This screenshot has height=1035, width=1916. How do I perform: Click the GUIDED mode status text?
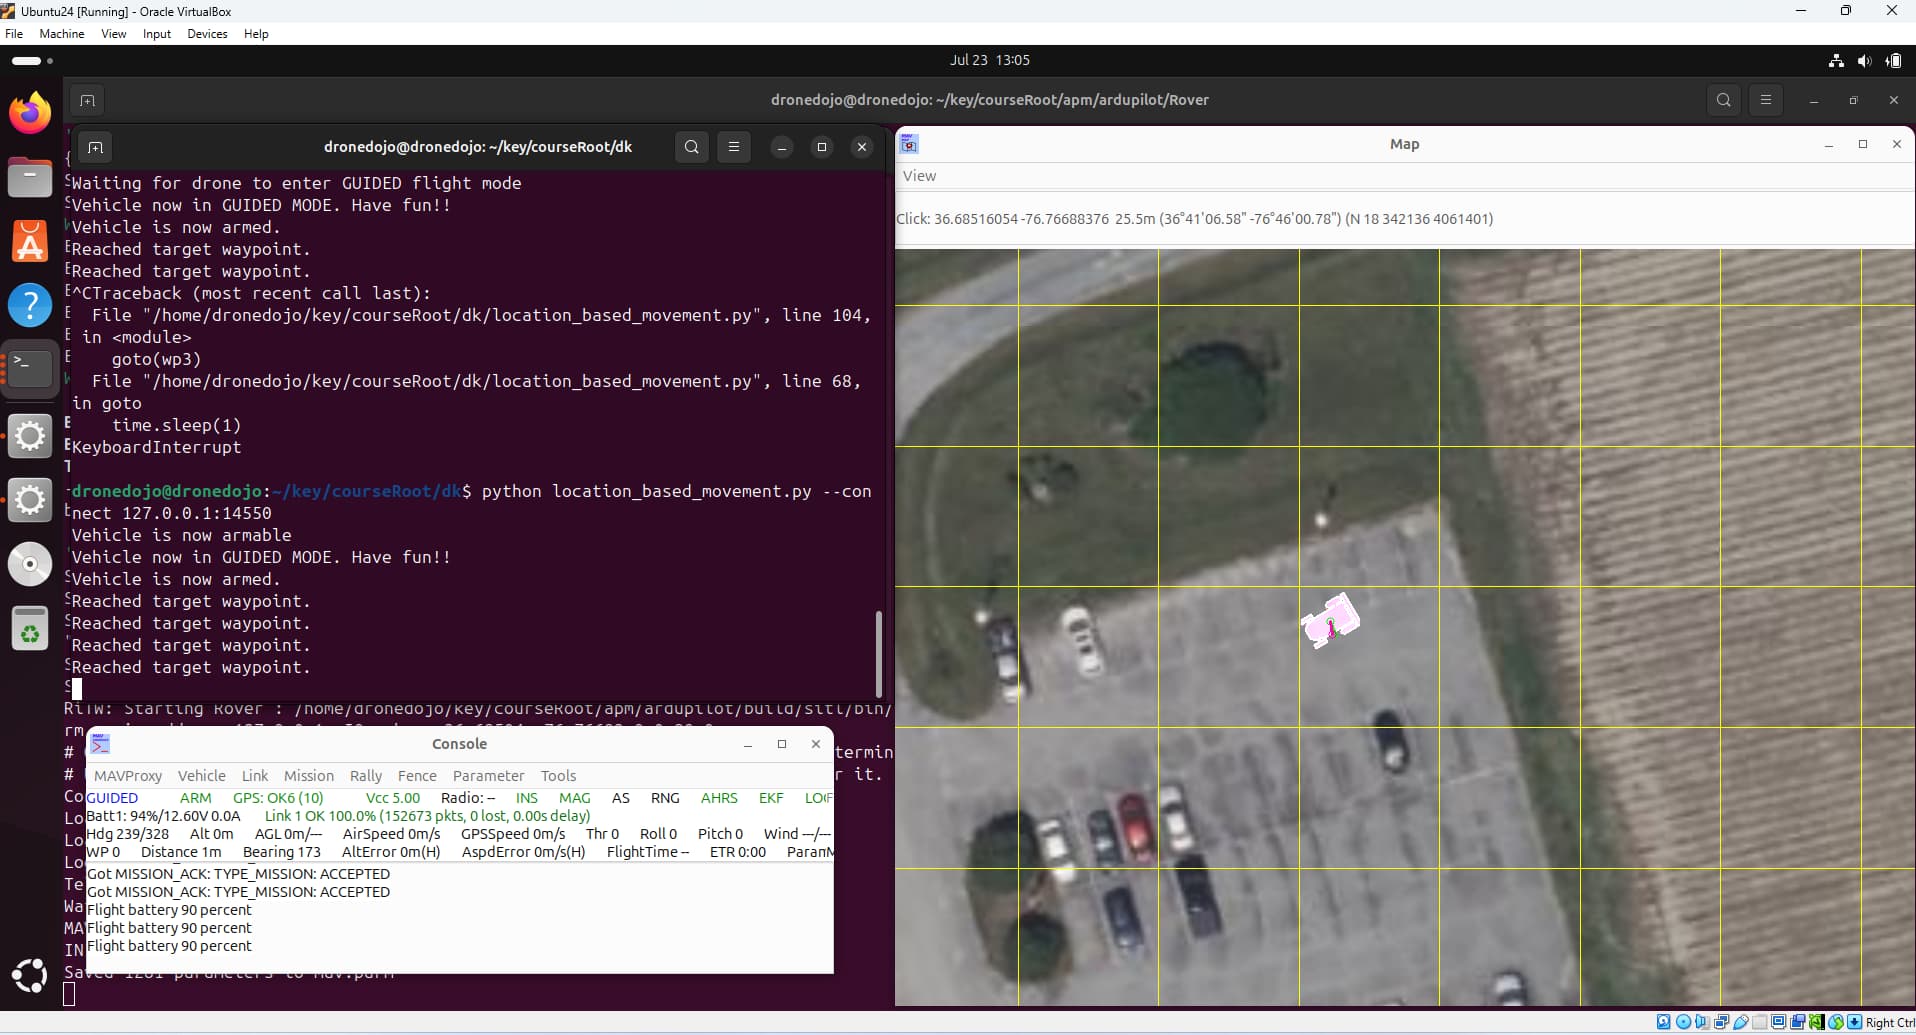pyautogui.click(x=112, y=798)
